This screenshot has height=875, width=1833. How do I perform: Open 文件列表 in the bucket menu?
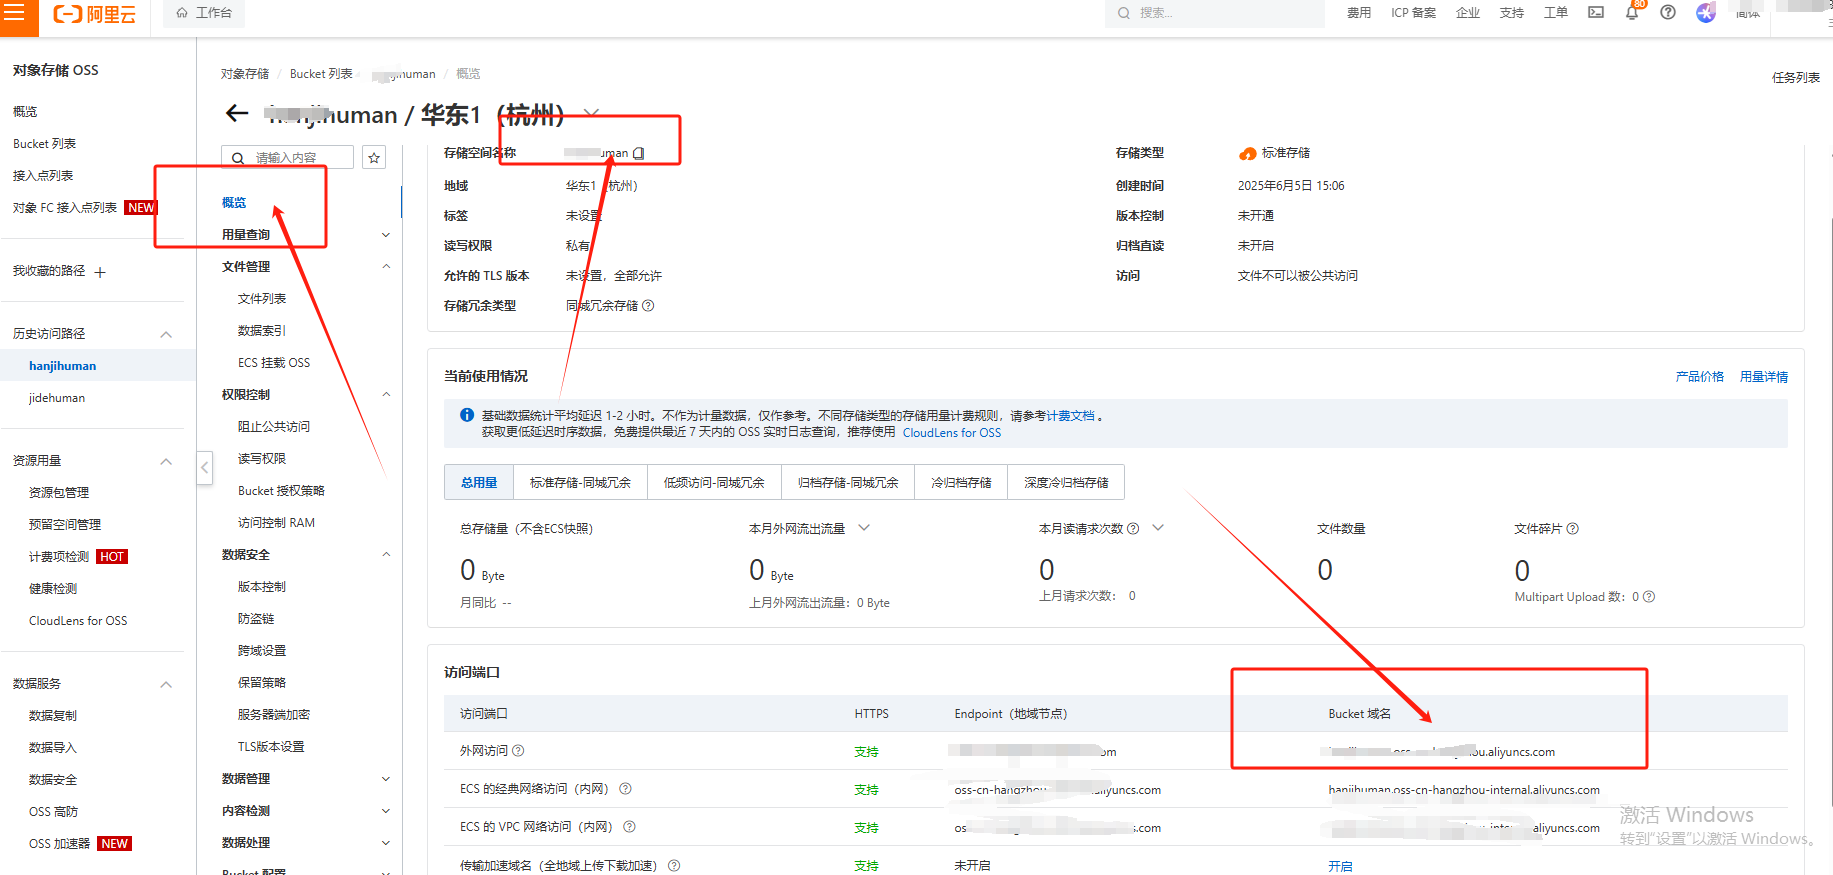click(262, 299)
